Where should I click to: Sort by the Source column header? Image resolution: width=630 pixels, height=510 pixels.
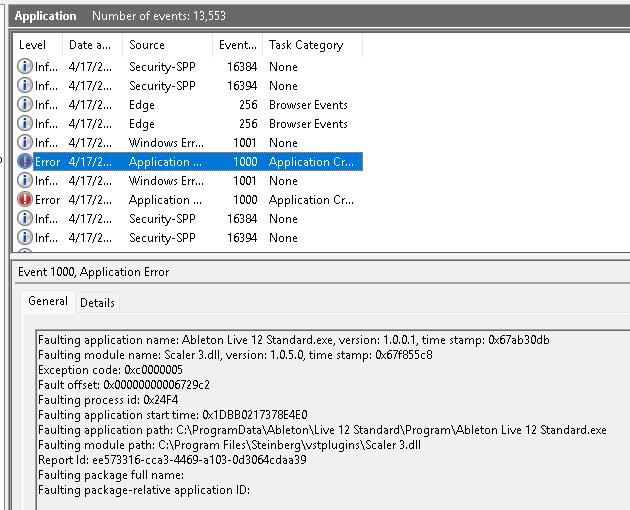click(168, 45)
